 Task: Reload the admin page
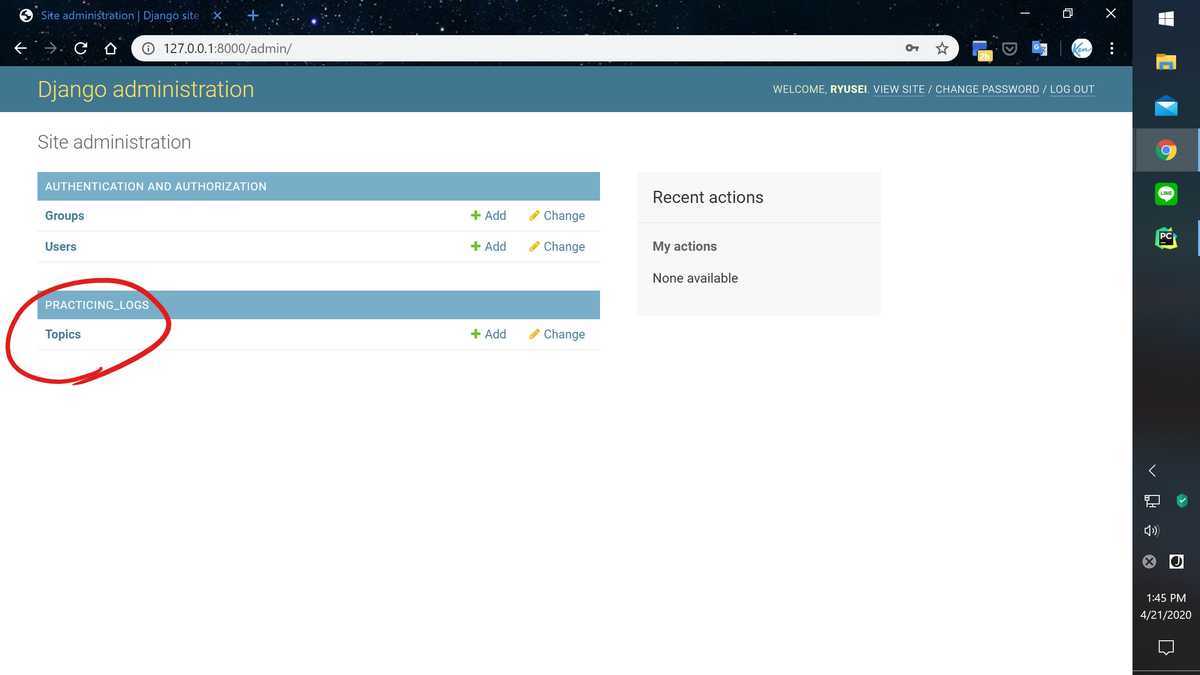tap(81, 48)
